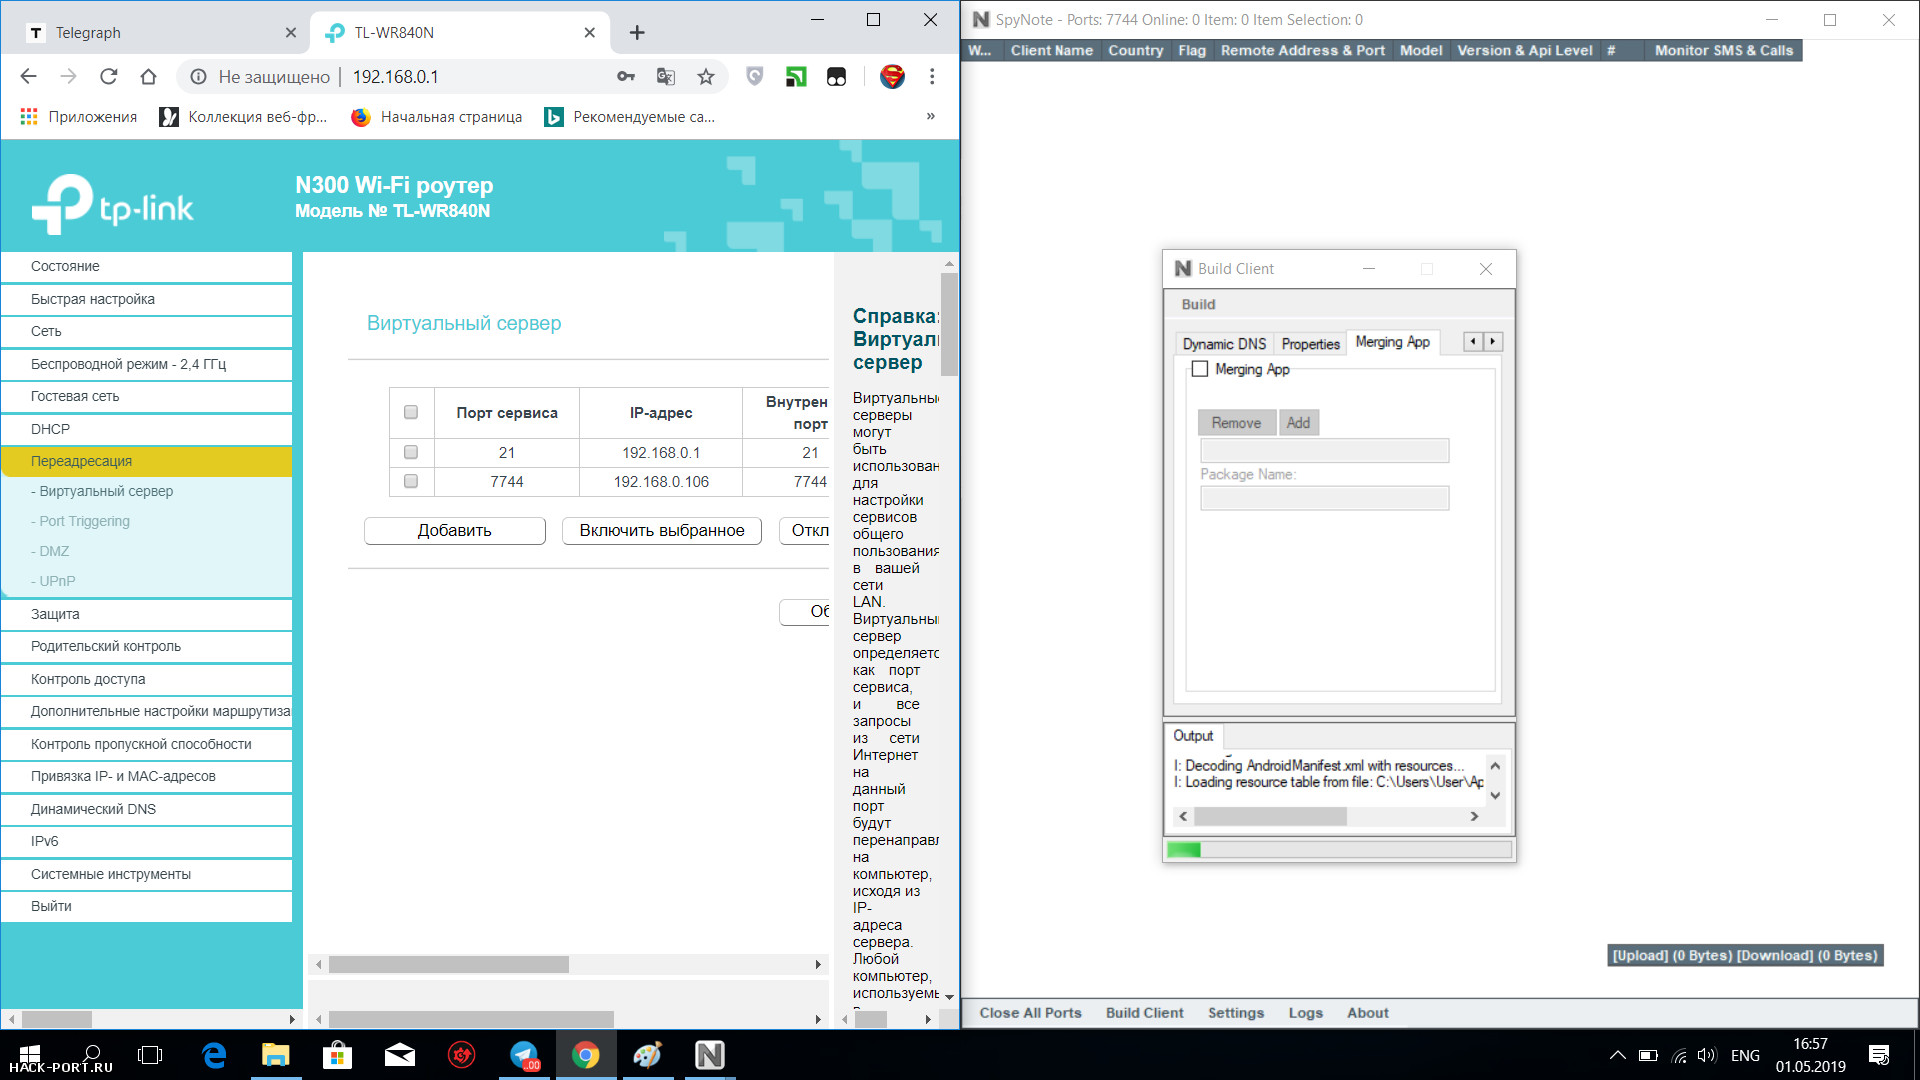The height and width of the screenshot is (1080, 1920).
Task: Open a new Chrome tab
Action: [637, 33]
